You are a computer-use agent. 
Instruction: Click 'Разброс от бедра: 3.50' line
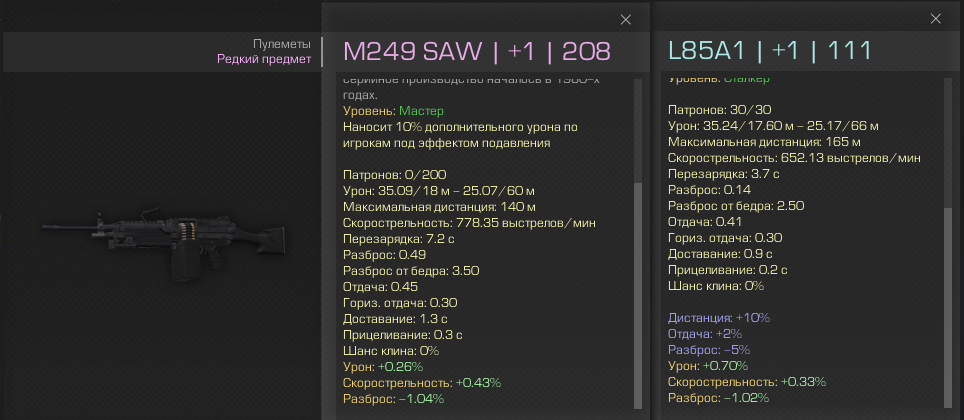click(x=411, y=271)
